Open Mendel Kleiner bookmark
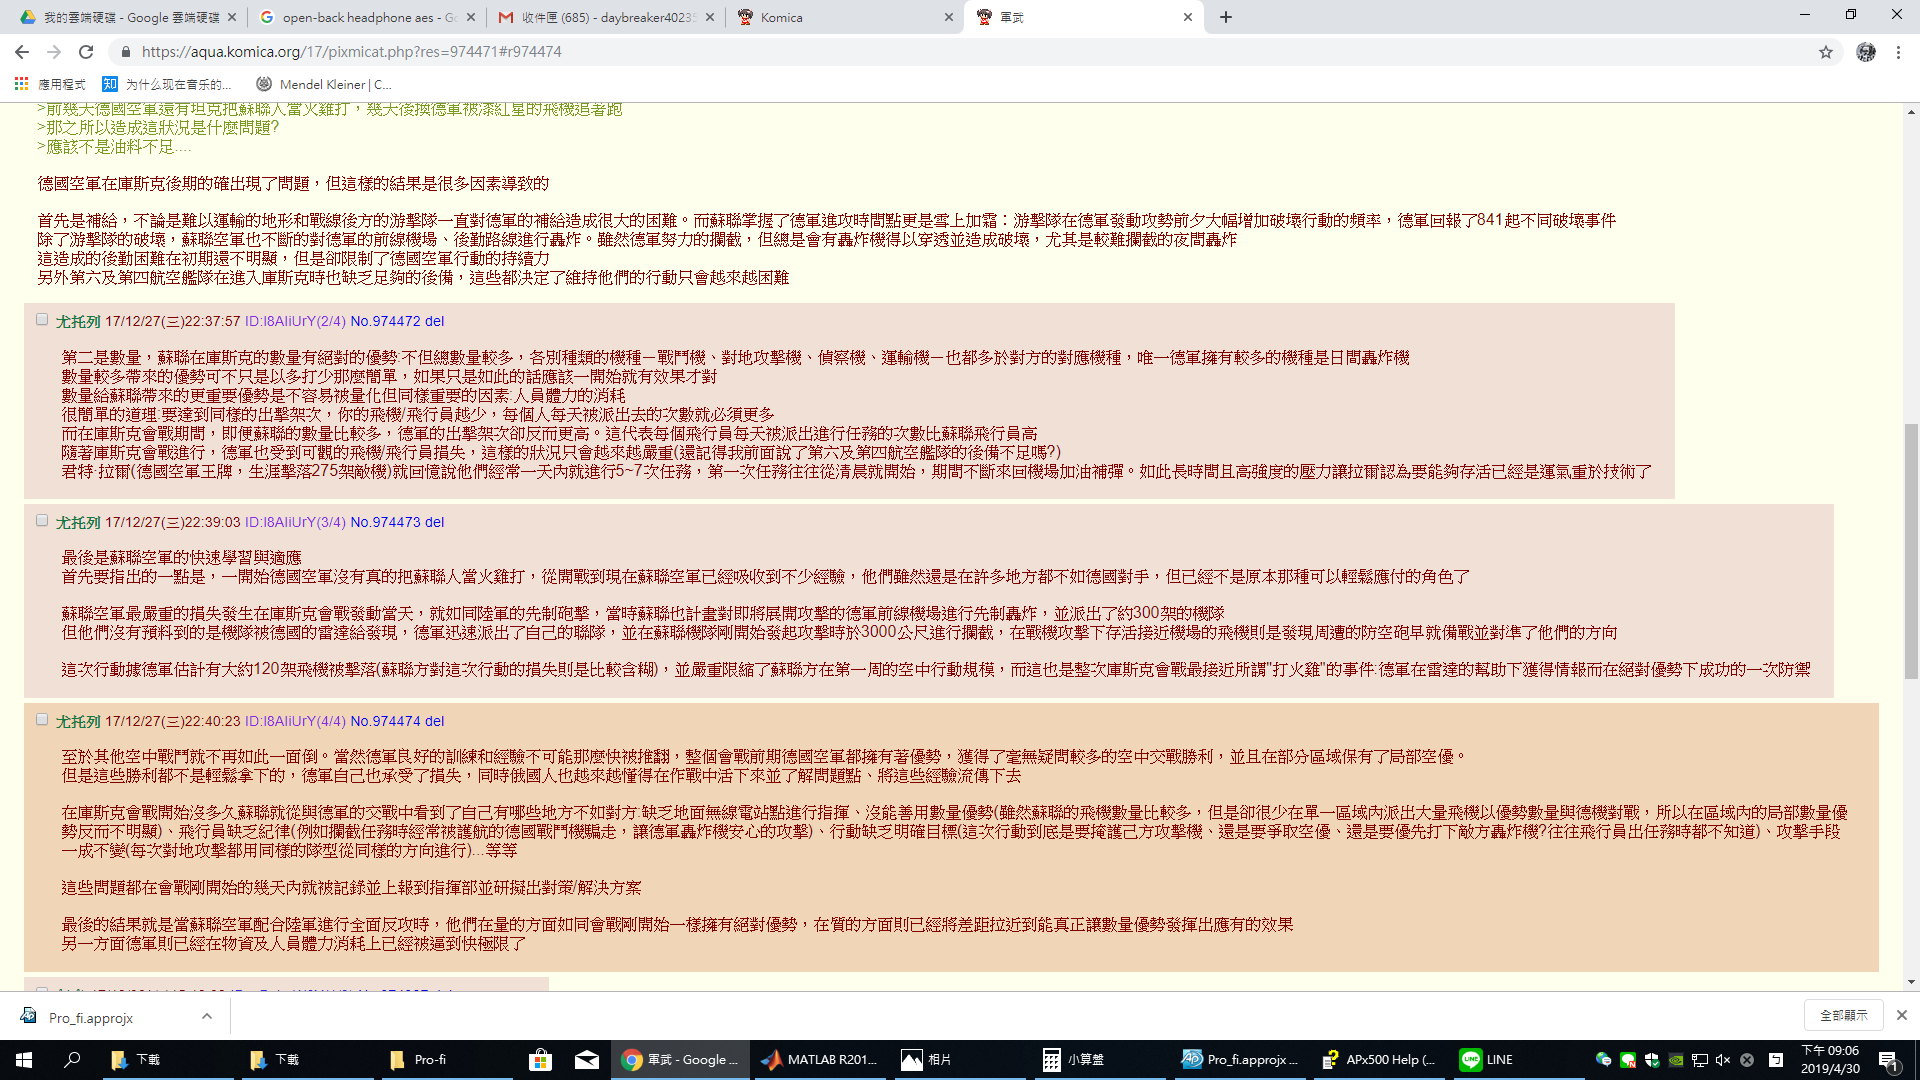The height and width of the screenshot is (1080, 1920). coord(324,84)
